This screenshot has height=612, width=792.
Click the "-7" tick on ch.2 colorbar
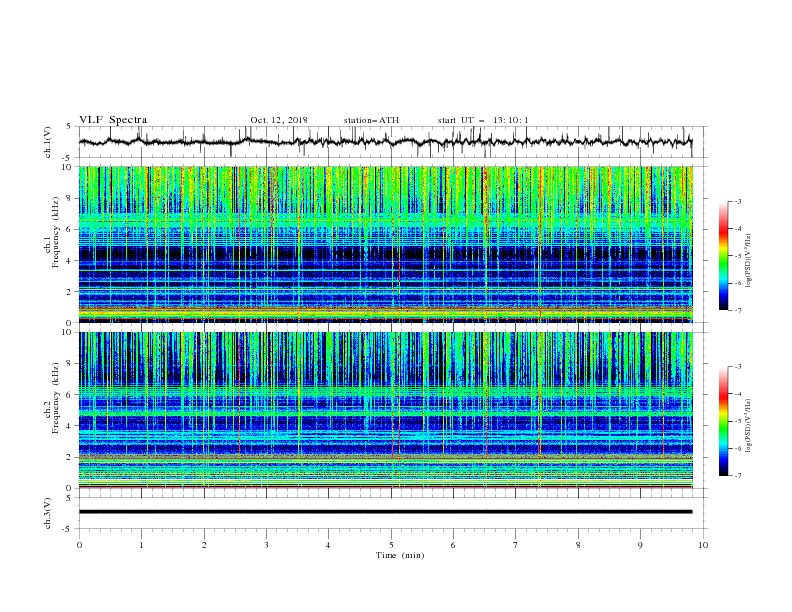click(x=738, y=475)
